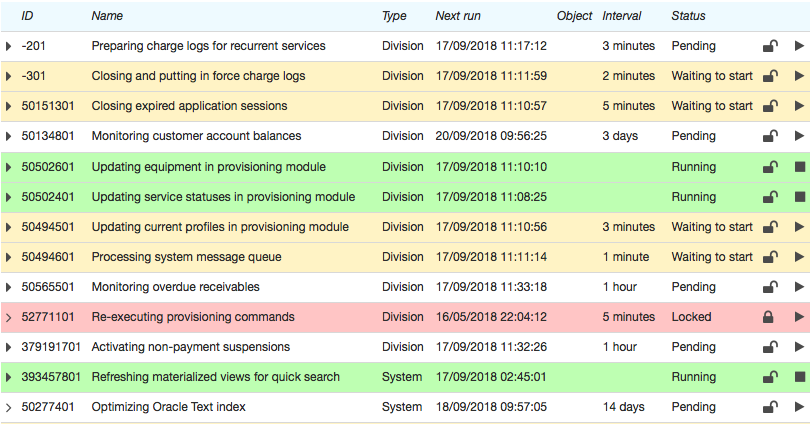This screenshot has height=424, width=810.
Task: Click lock icon for Optimizing Oracle Text index
Action: [x=770, y=406]
